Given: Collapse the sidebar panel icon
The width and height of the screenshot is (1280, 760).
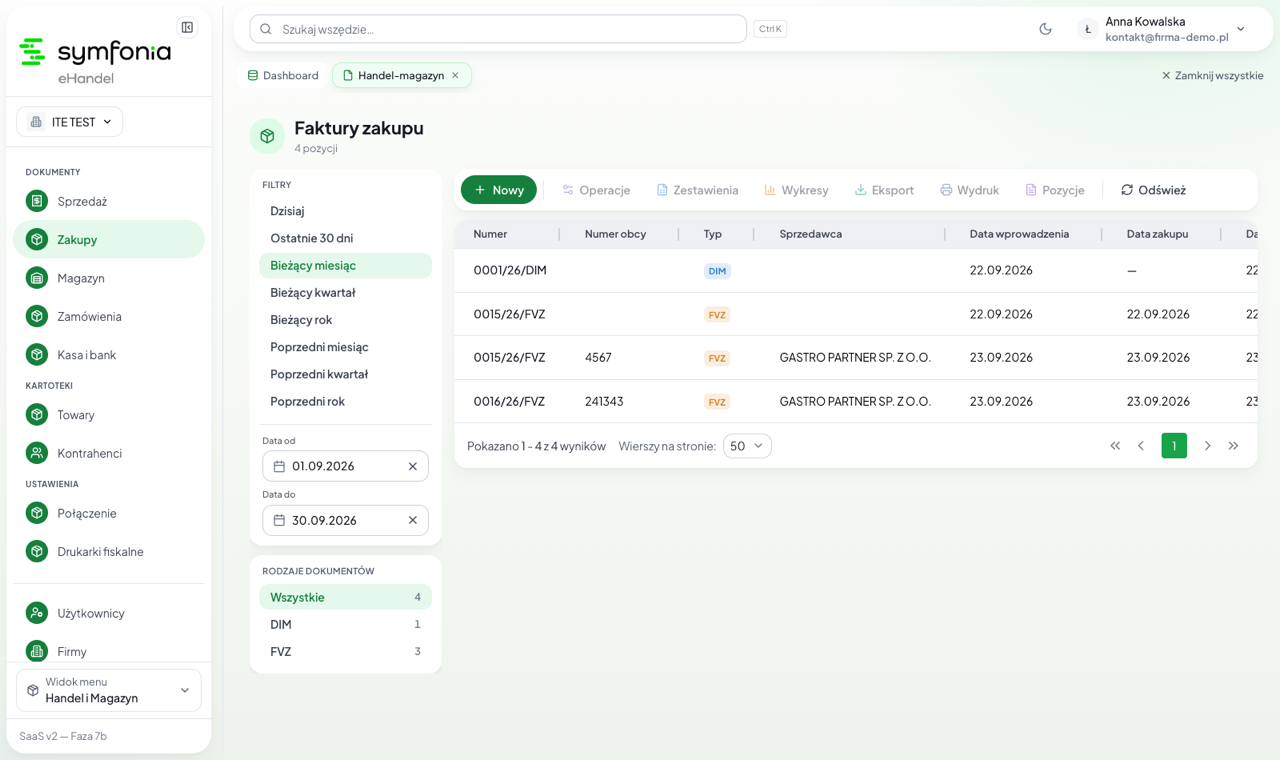Looking at the screenshot, I should pos(187,27).
